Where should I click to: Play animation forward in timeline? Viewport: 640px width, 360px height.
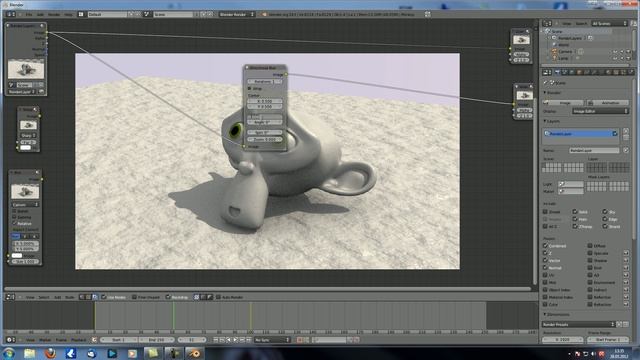click(236, 340)
